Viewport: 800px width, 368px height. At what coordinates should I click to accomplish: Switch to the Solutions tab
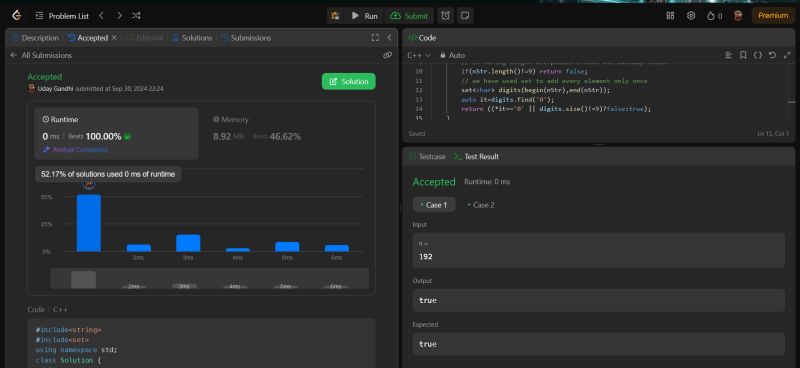[192, 38]
